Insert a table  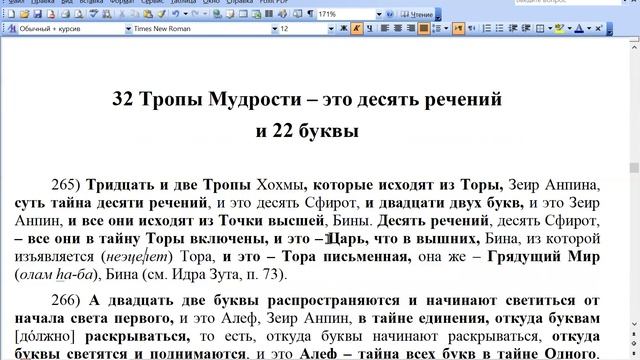(243, 14)
